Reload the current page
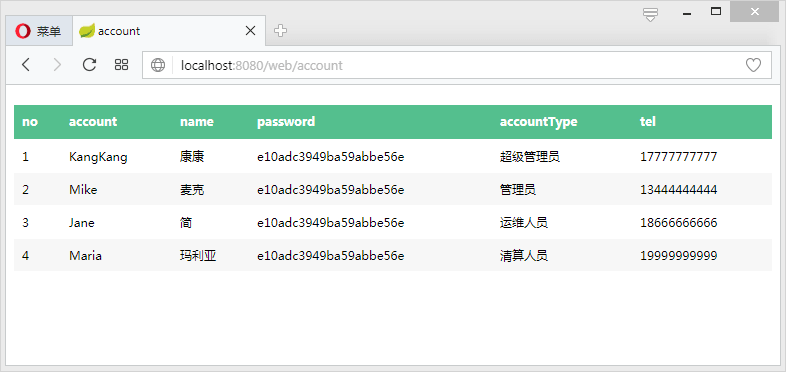Image resolution: width=786 pixels, height=372 pixels. click(89, 65)
